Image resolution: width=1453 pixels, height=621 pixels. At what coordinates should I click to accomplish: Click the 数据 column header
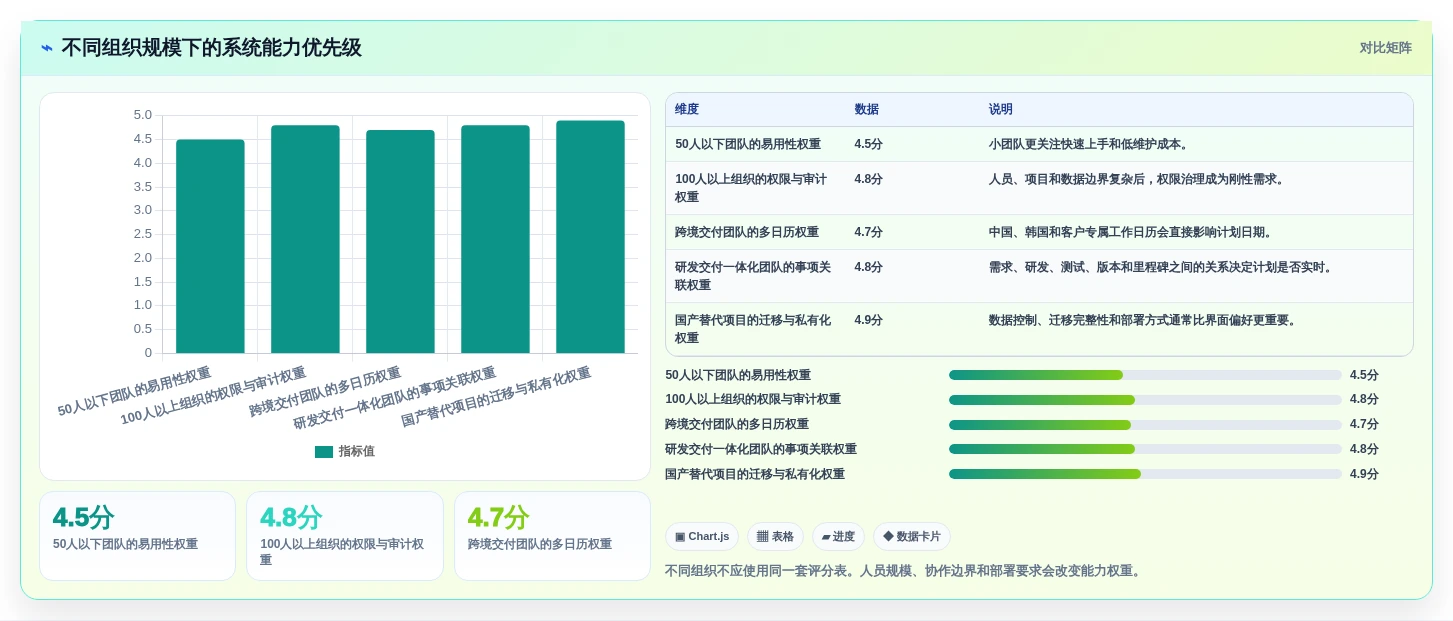(867, 110)
